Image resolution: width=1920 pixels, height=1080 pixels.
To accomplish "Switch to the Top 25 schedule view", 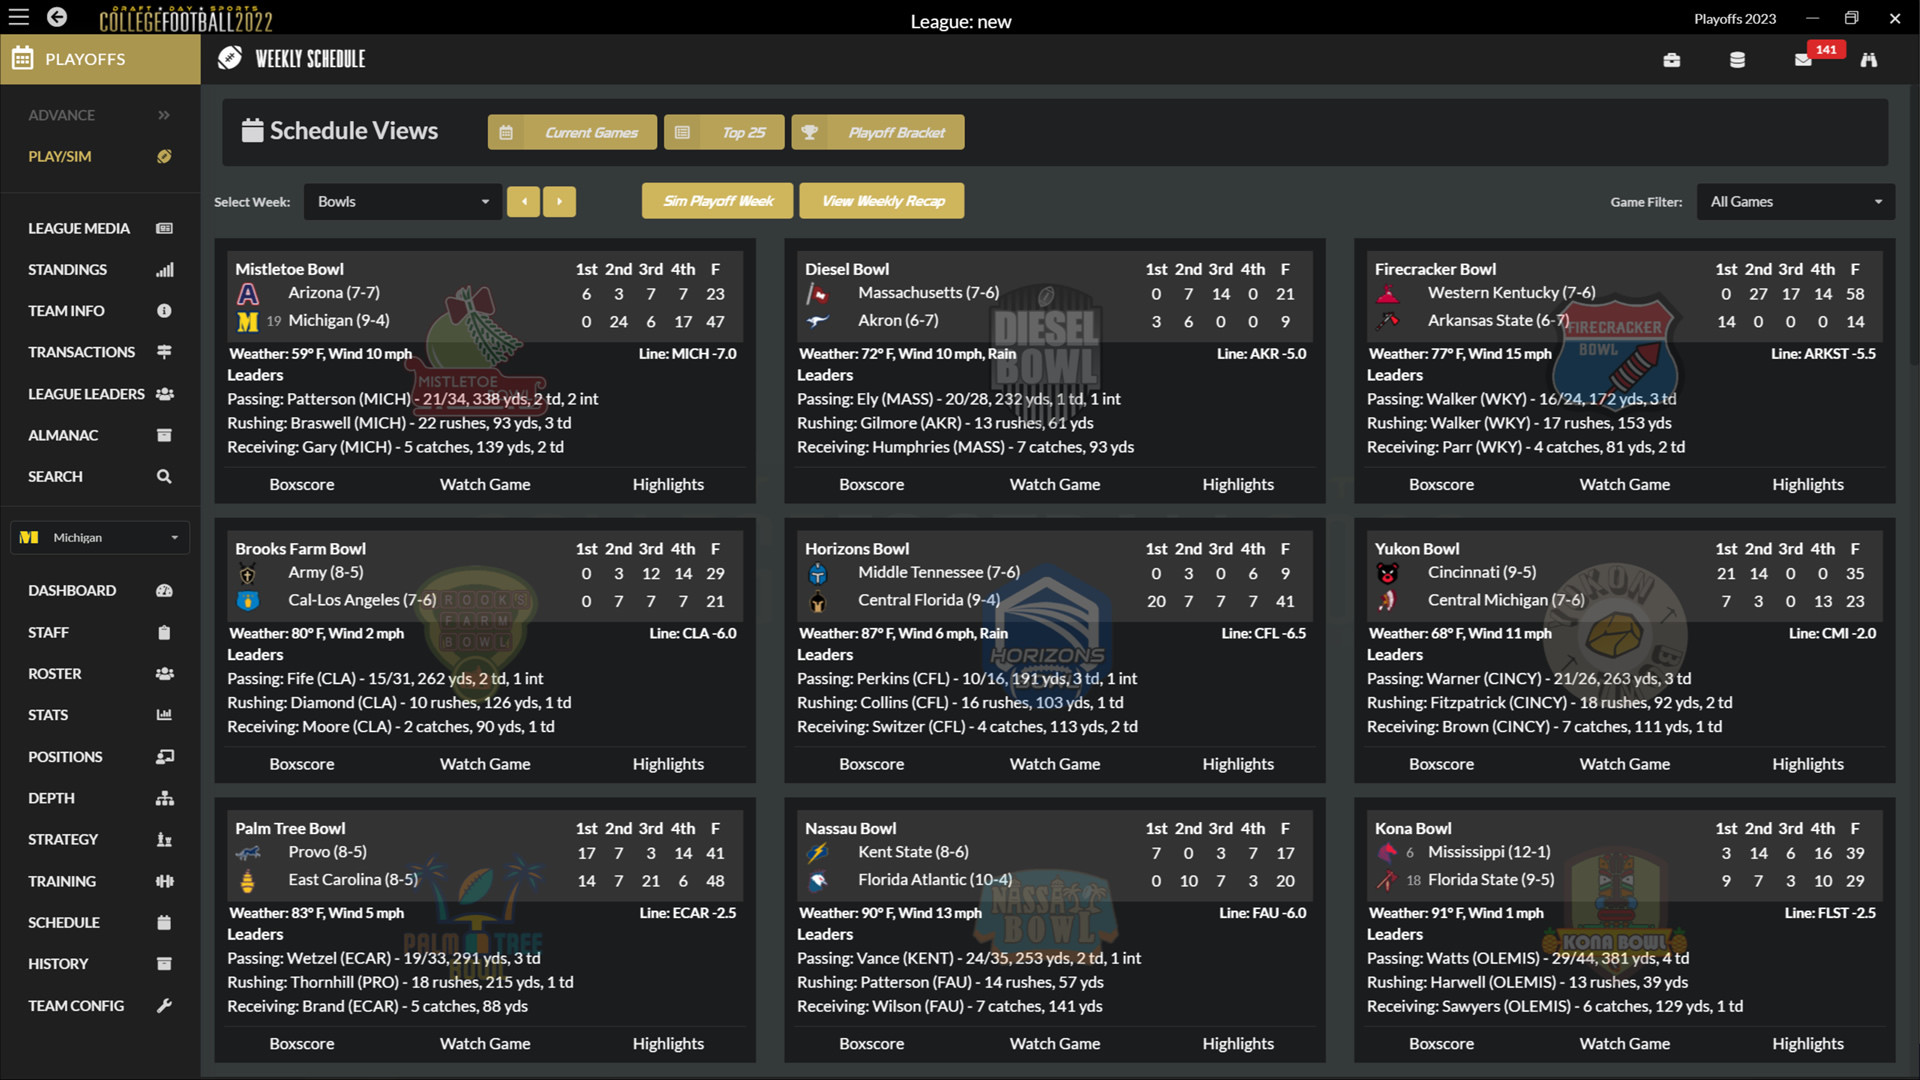I will point(723,131).
